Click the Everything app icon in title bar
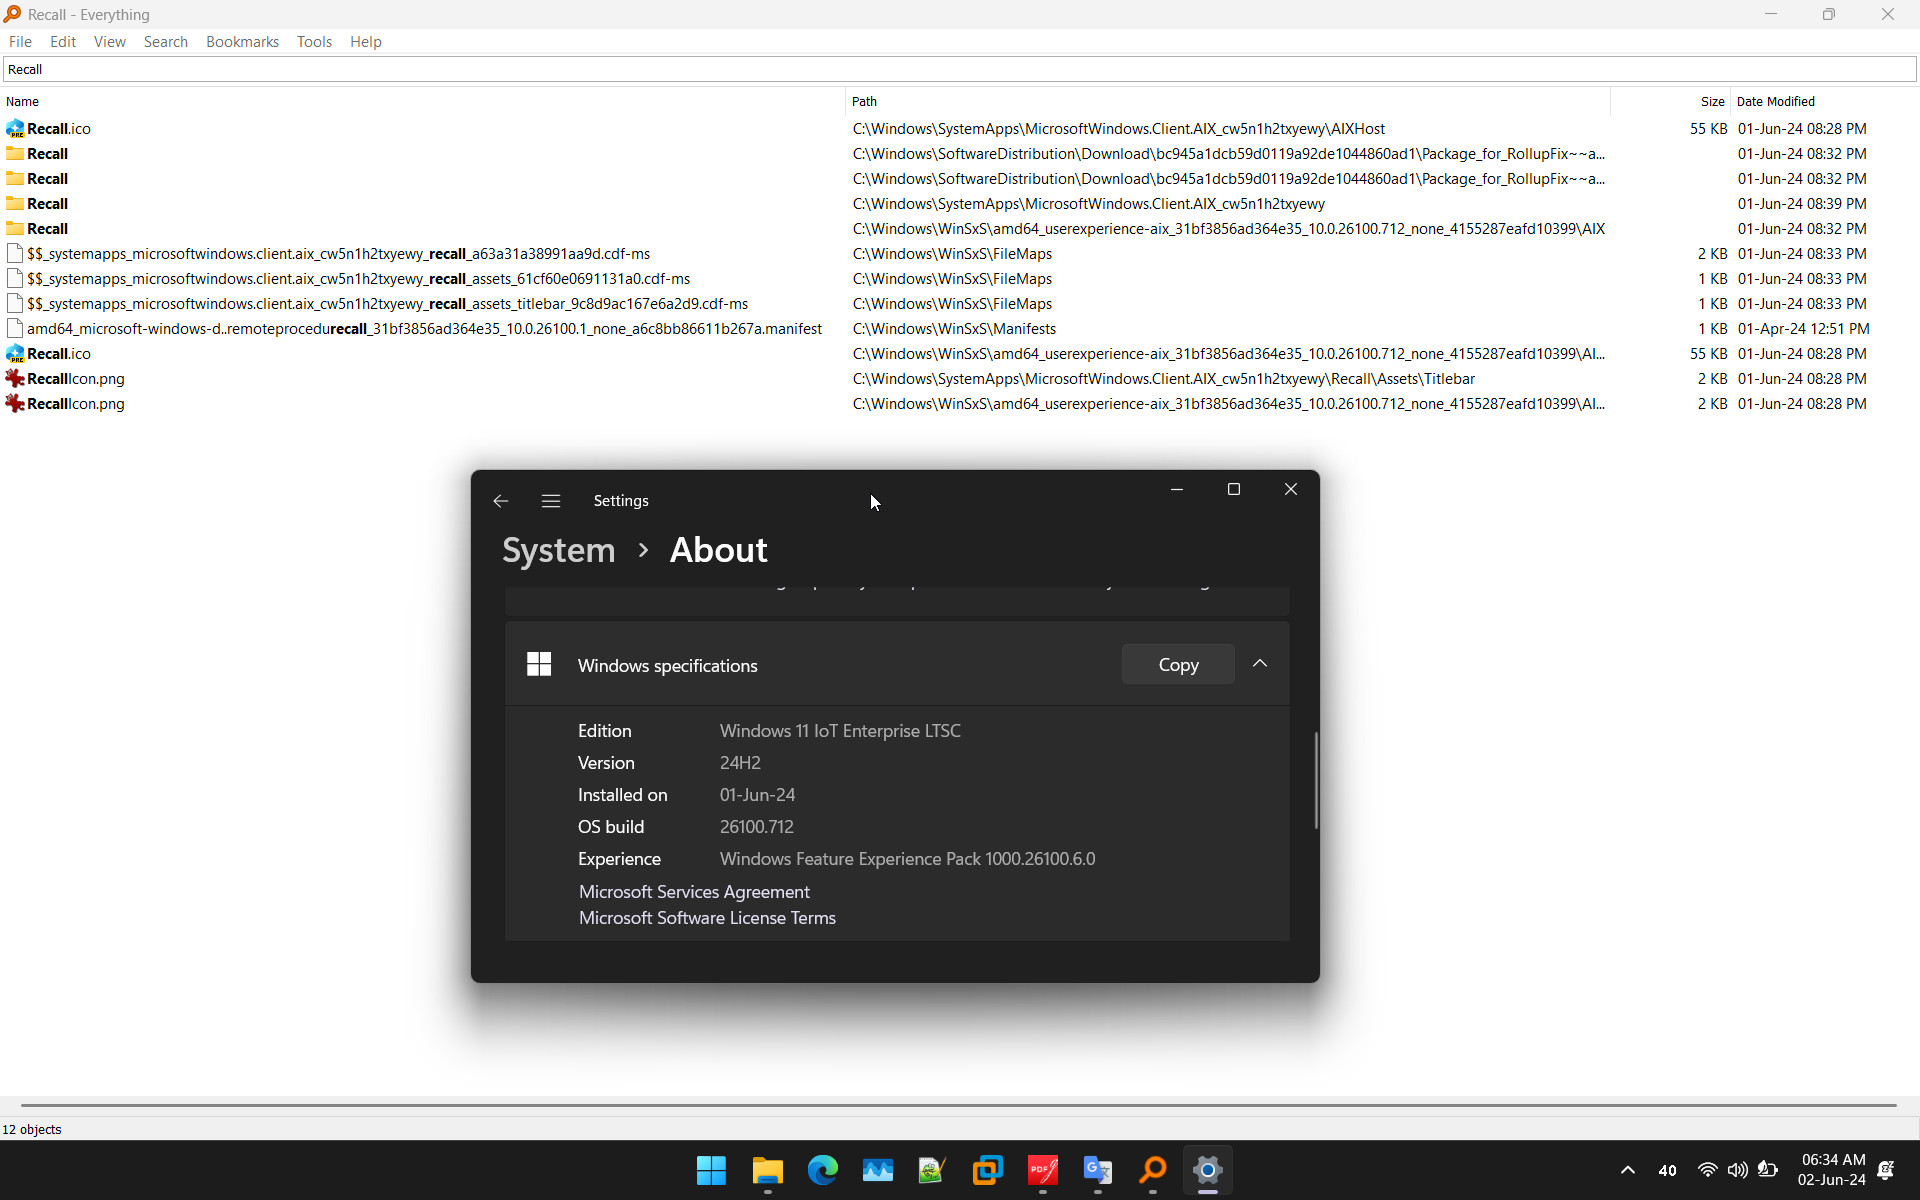This screenshot has height=1200, width=1920. click(x=12, y=14)
